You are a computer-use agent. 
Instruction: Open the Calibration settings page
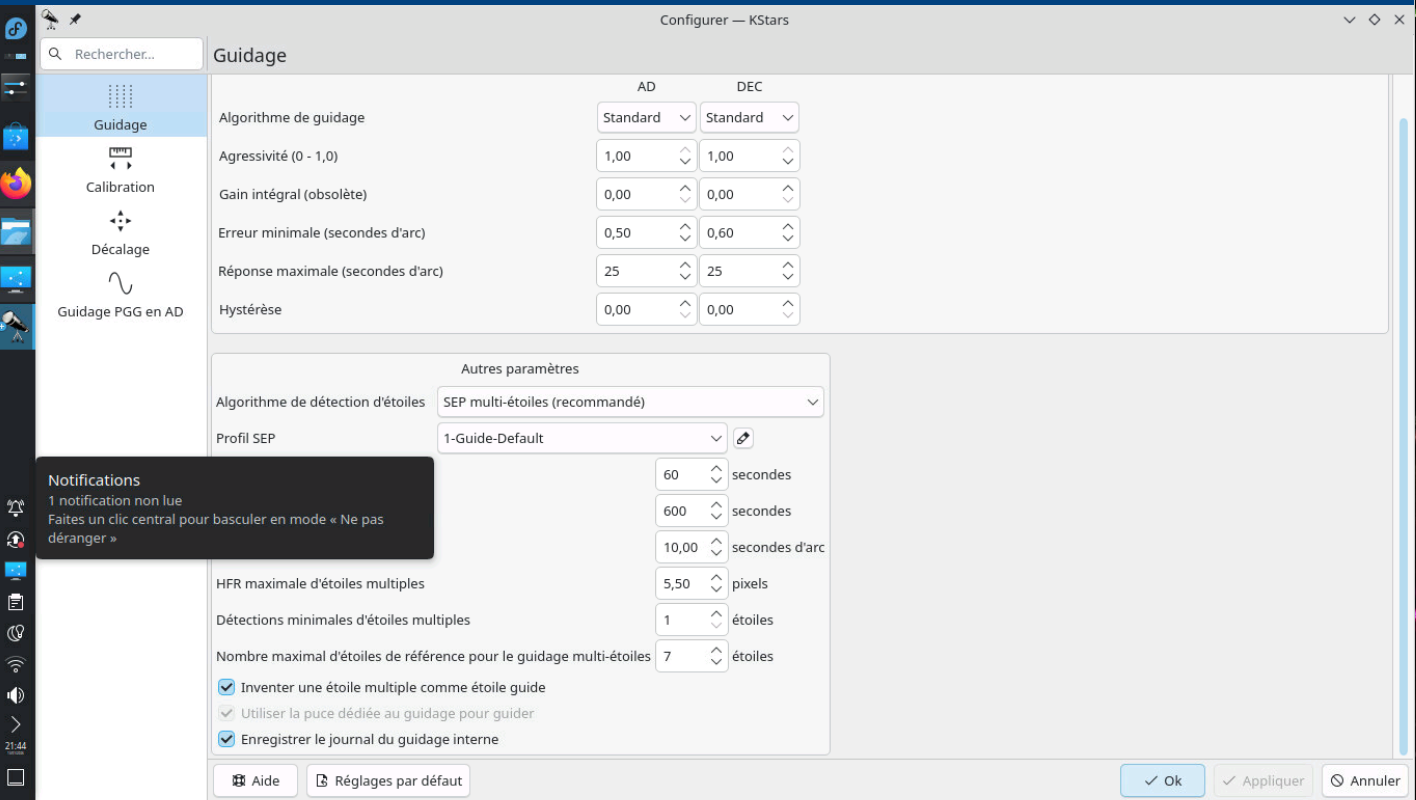click(120, 170)
